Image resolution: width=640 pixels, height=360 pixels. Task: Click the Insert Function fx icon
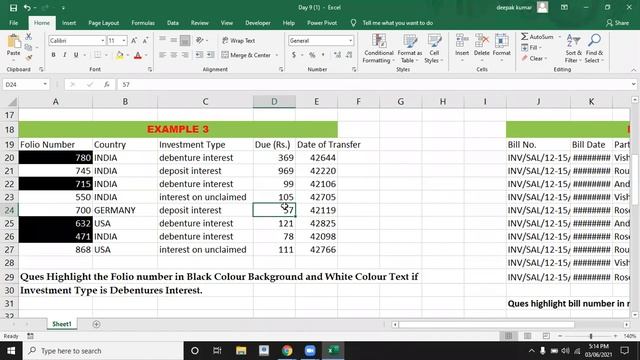point(107,84)
